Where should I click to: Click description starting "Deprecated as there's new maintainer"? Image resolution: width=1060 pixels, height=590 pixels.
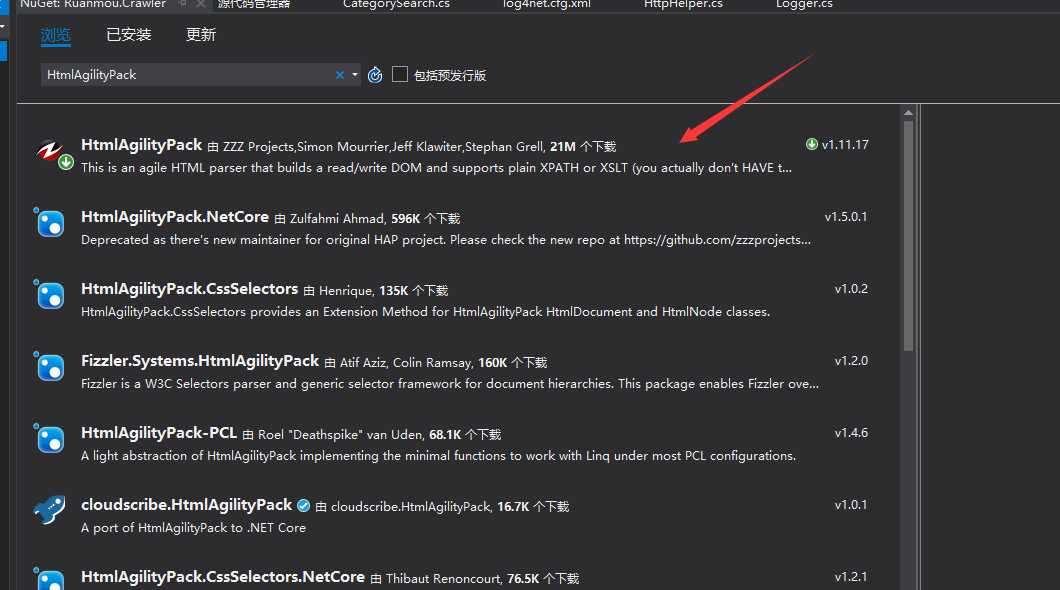point(445,240)
